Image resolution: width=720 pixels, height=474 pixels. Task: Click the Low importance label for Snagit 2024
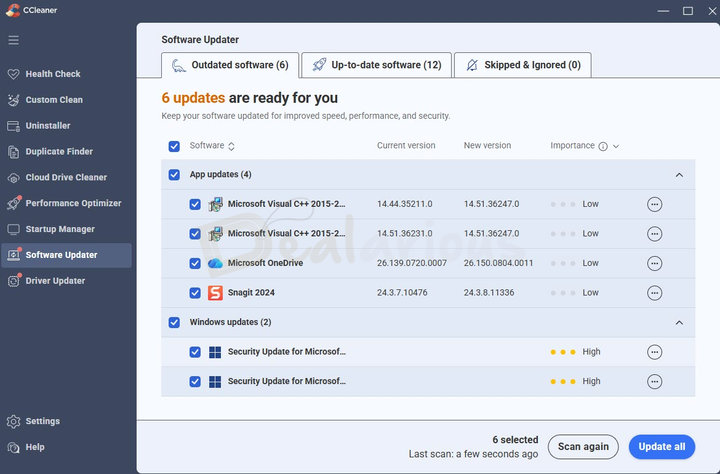[591, 293]
